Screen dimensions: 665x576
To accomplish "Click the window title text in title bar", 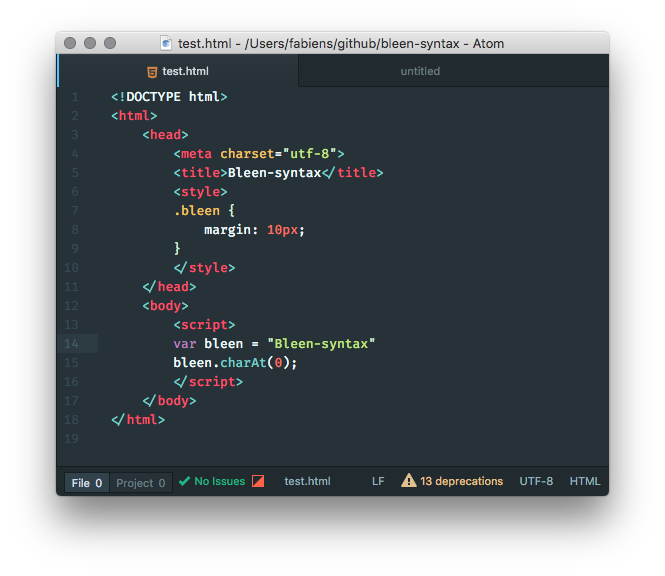I will (x=341, y=43).
